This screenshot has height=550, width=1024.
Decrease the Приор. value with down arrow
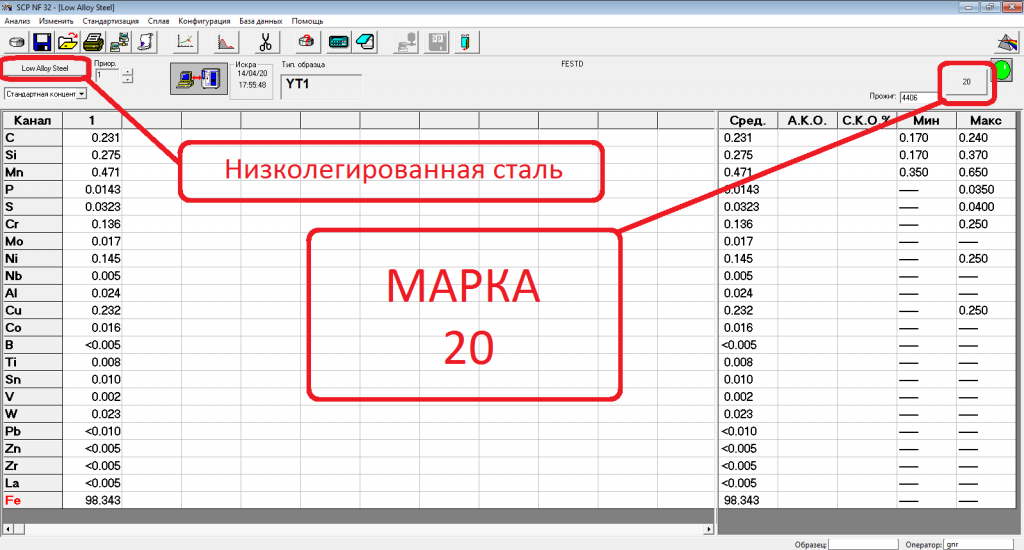coord(127,81)
